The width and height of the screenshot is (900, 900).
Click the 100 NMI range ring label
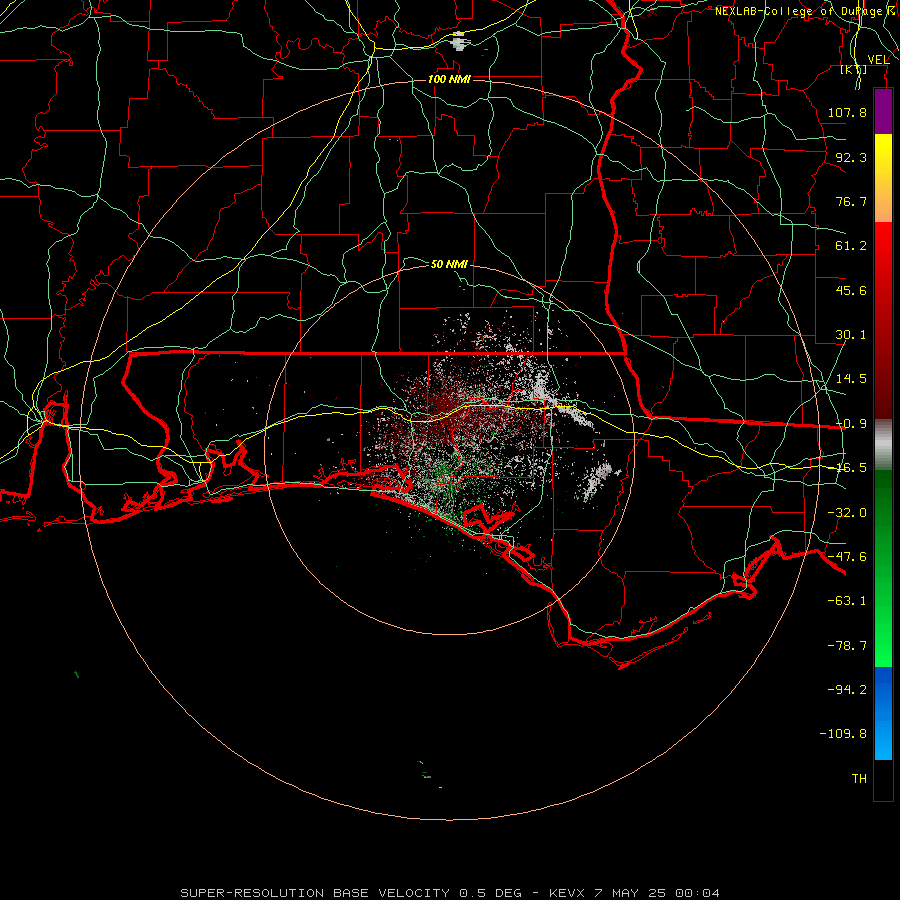click(449, 79)
